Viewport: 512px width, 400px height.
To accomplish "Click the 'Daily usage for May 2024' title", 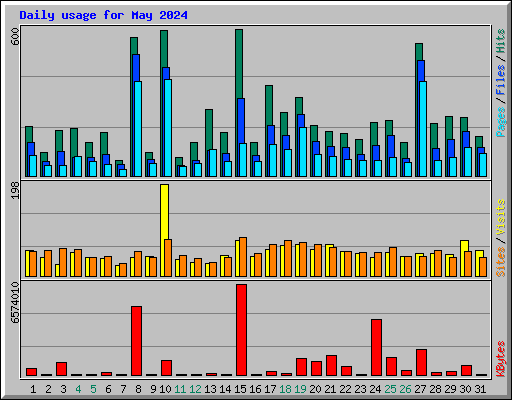I will pos(103,15).
